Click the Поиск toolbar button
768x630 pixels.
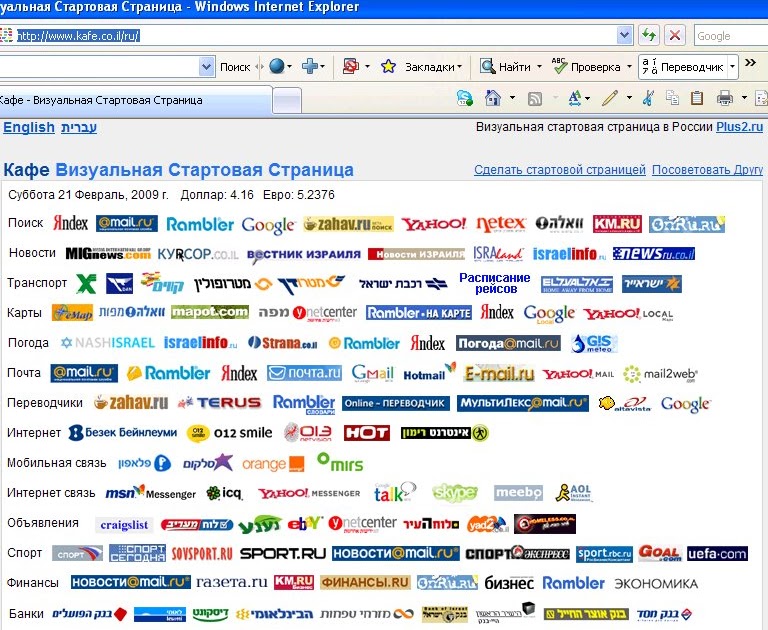[x=235, y=67]
